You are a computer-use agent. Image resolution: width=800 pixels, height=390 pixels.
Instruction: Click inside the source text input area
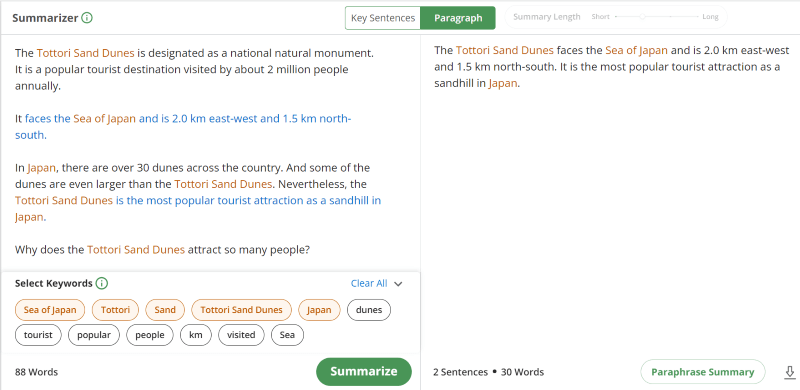(210, 152)
